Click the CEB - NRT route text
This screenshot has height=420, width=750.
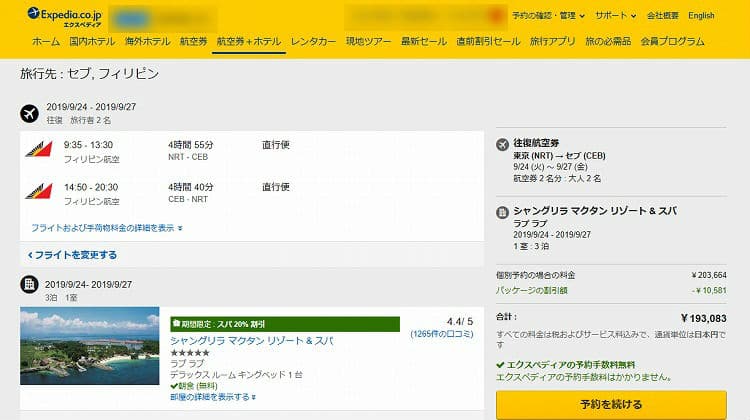click(x=188, y=199)
